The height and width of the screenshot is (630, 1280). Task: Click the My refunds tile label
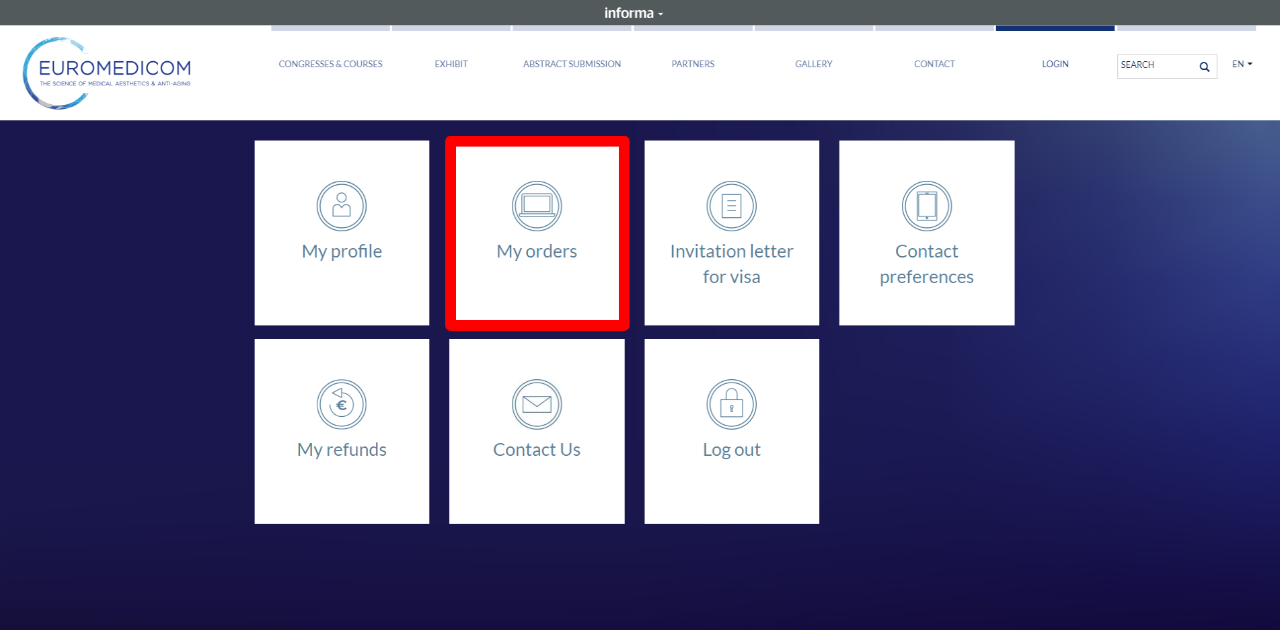[342, 450]
